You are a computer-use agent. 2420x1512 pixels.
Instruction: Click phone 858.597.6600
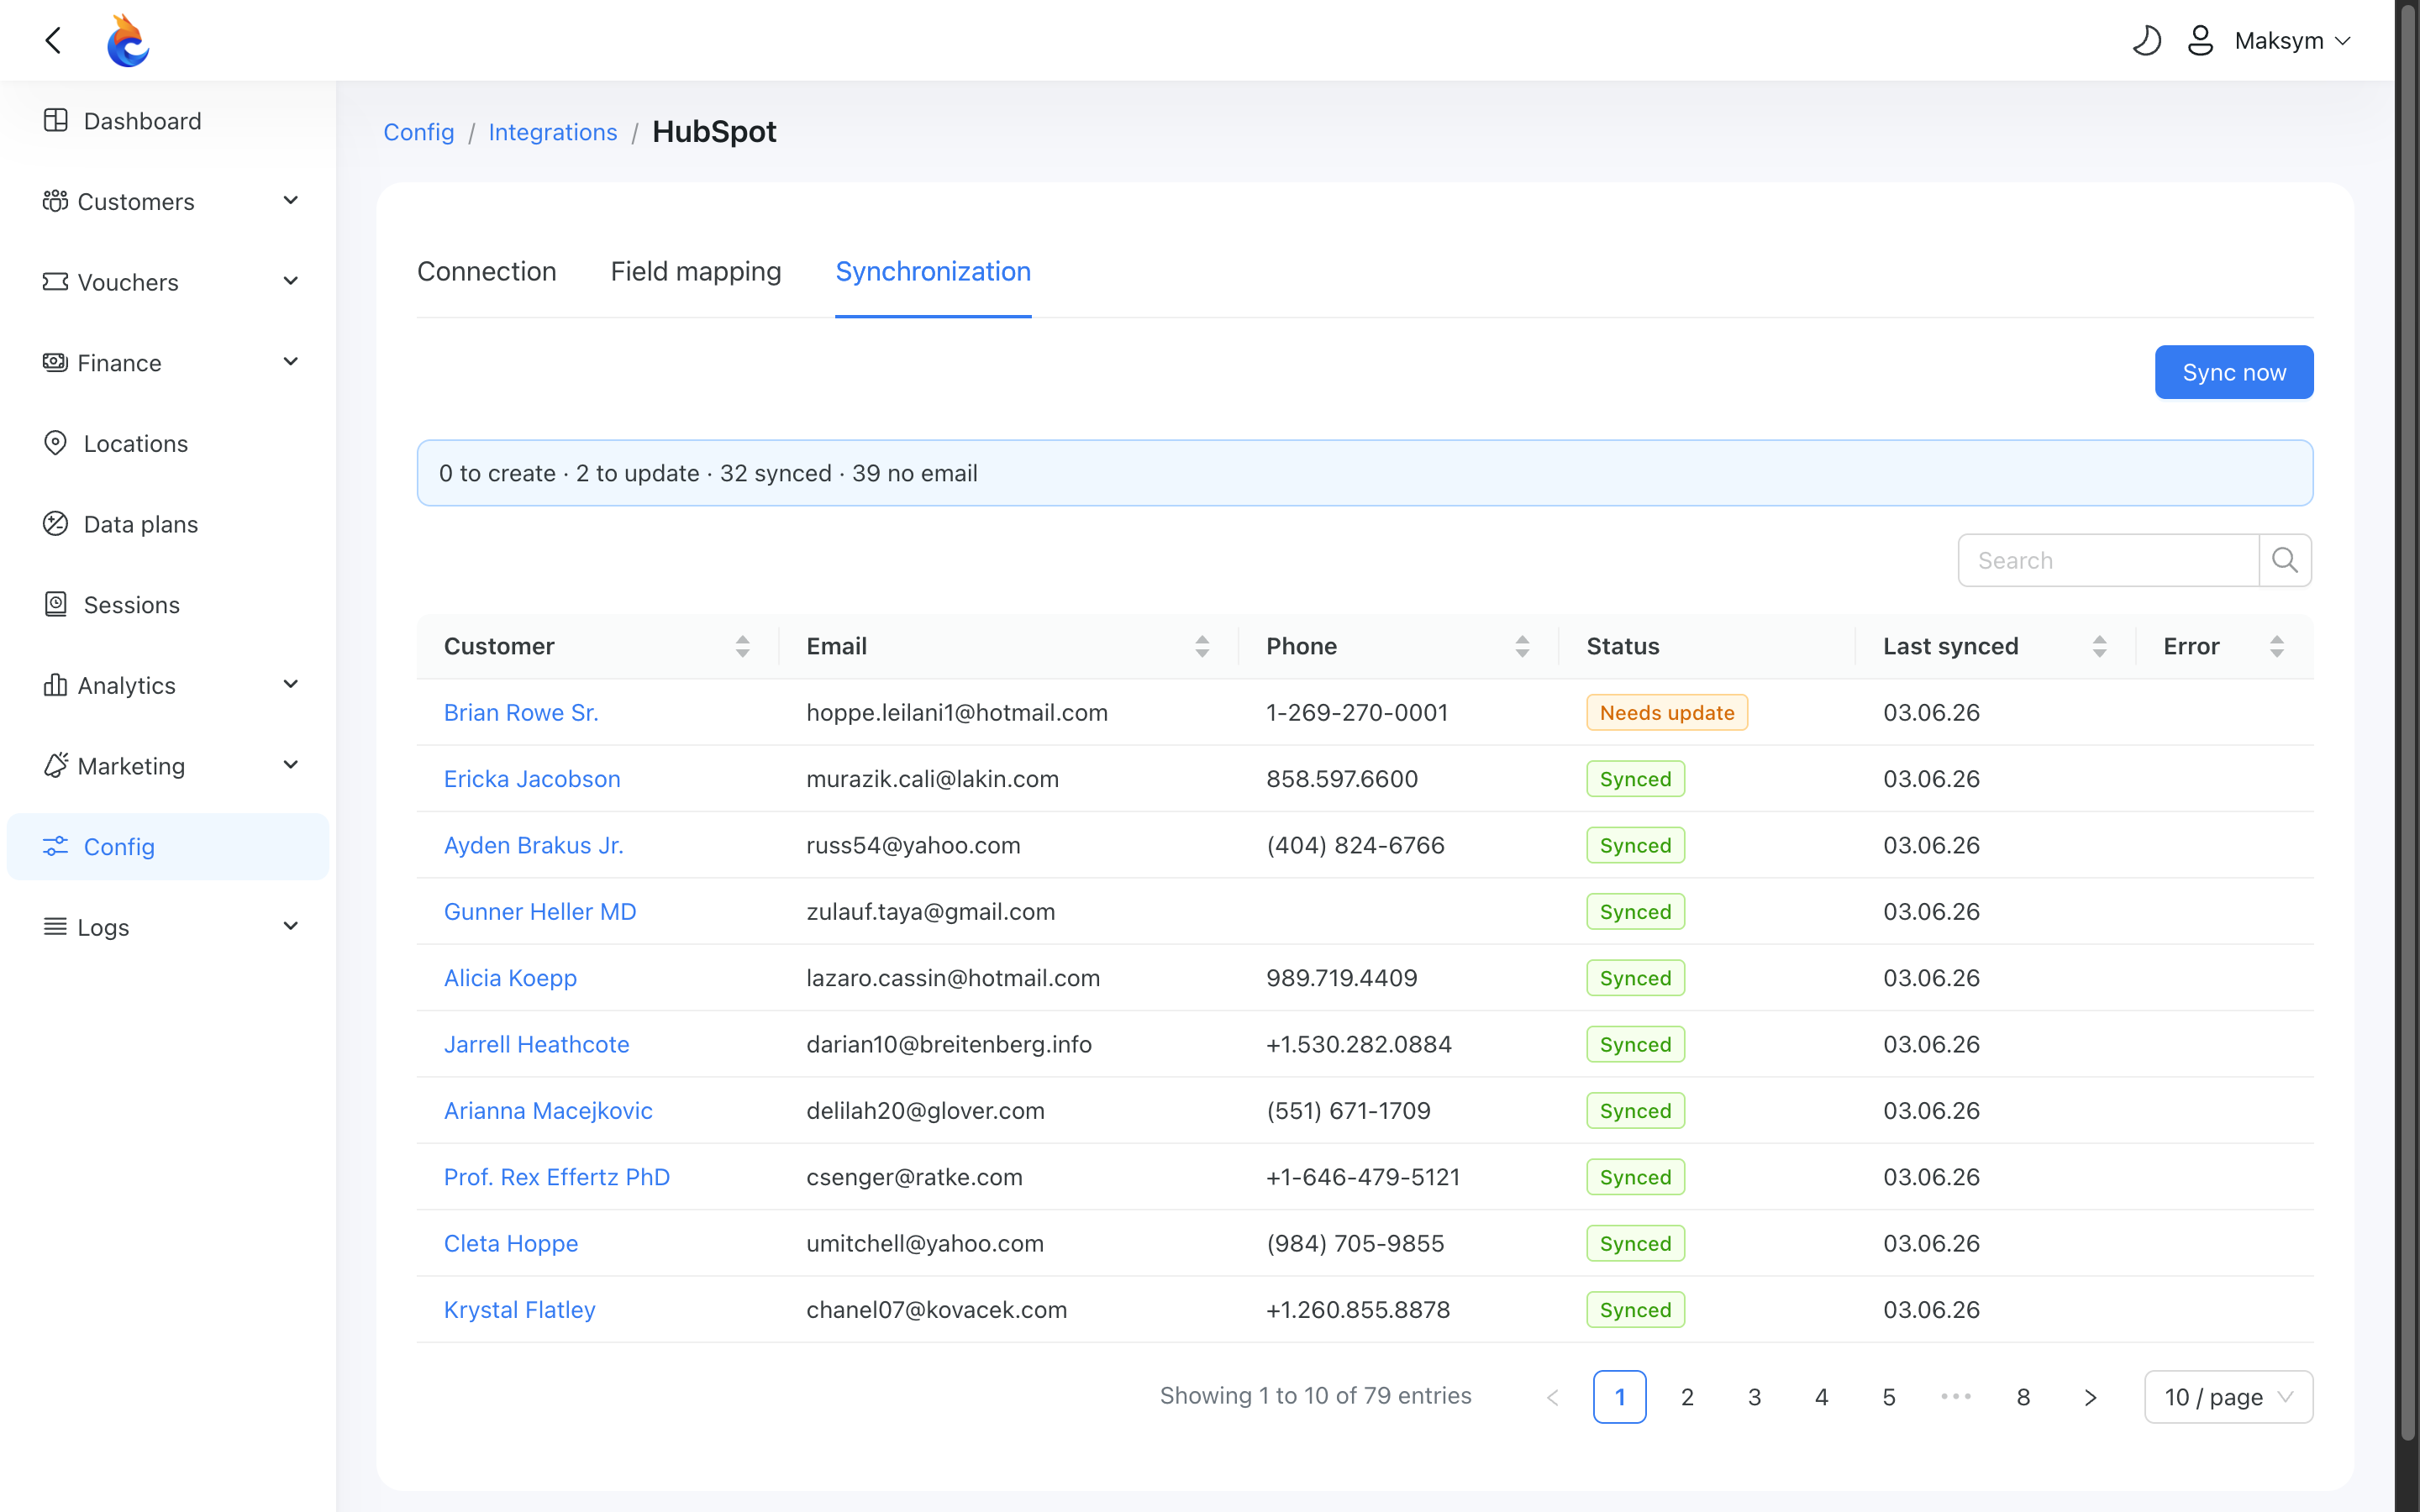click(x=1342, y=779)
